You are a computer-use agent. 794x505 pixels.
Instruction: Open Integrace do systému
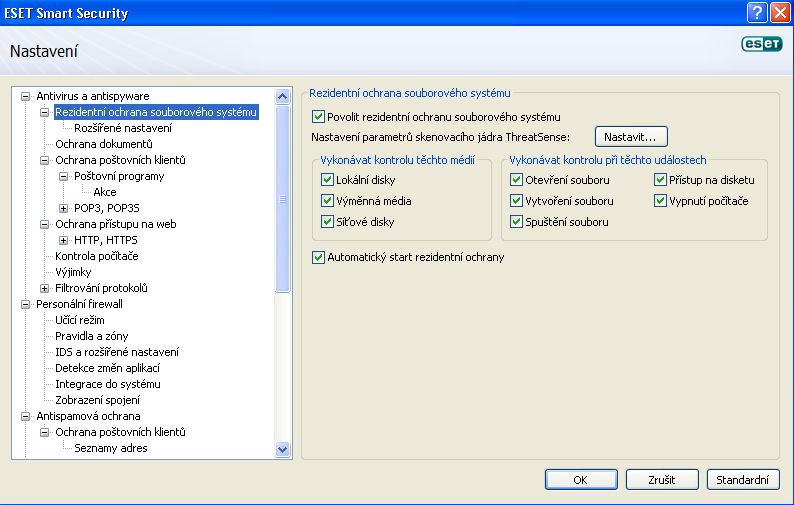pos(108,384)
